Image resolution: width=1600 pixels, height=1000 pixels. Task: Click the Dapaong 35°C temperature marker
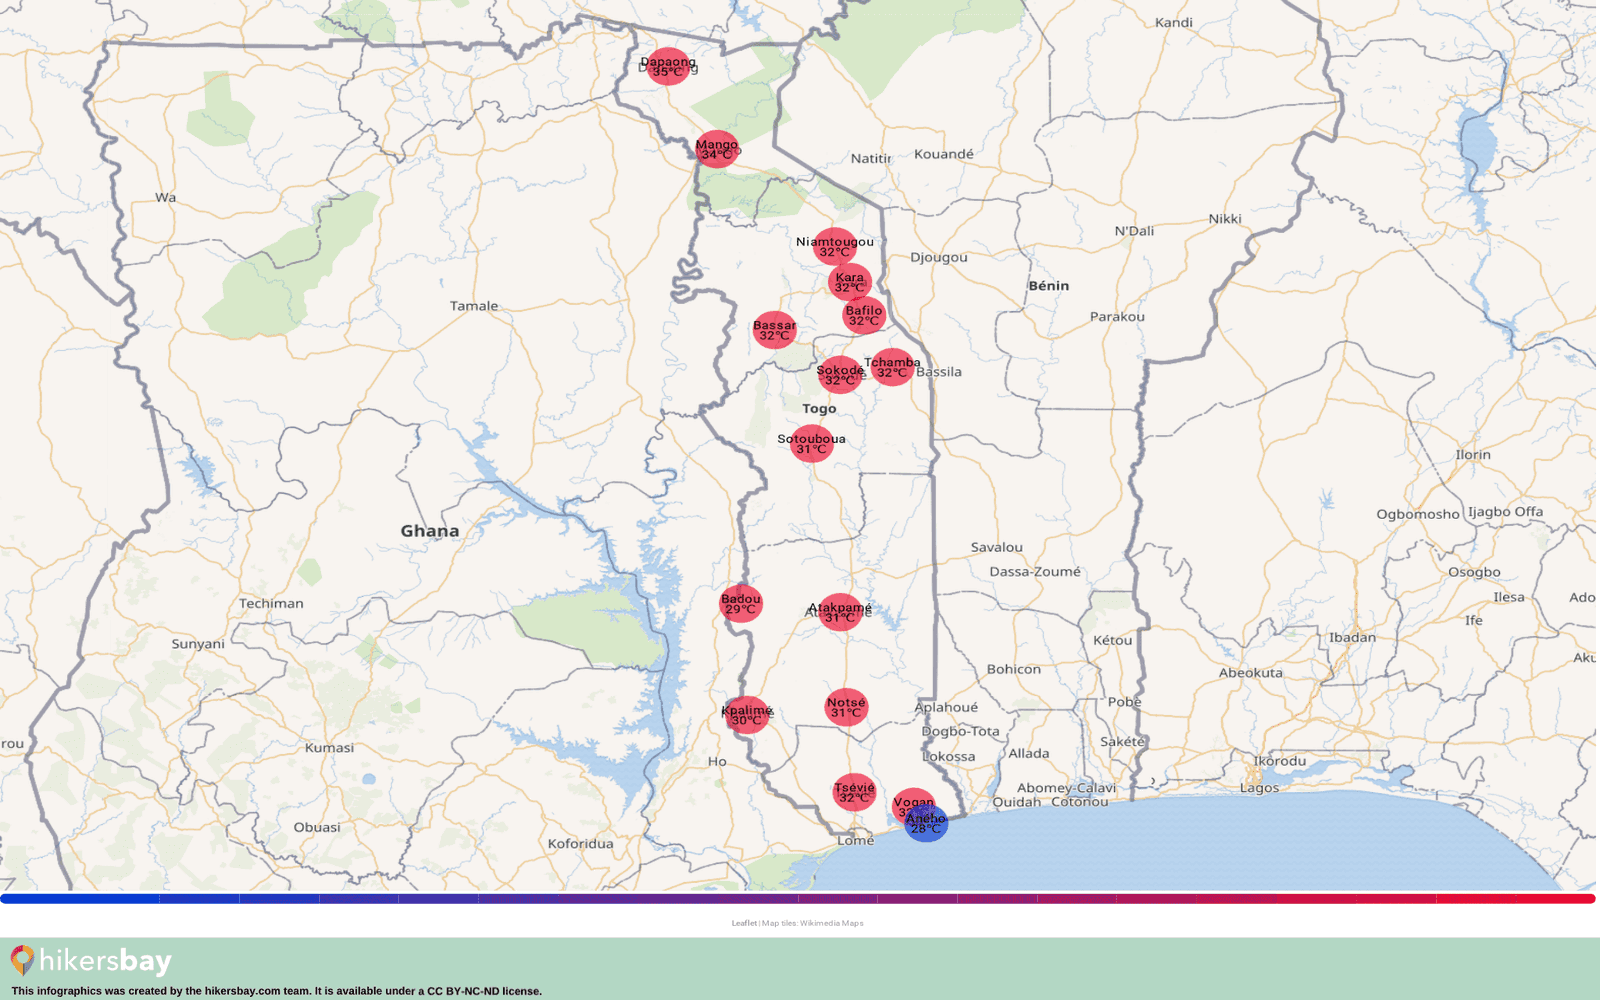[669, 67]
